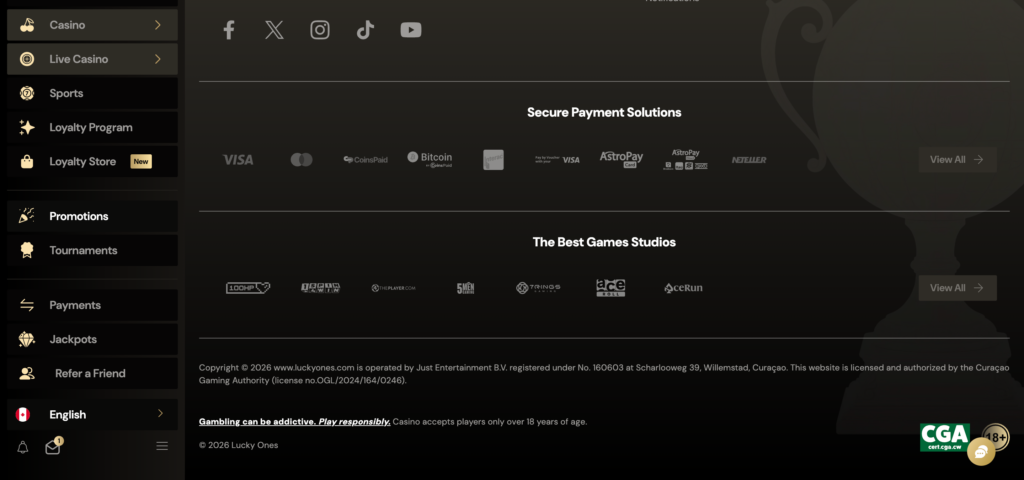
Task: Follow the Play responsibly link
Action: coord(355,422)
